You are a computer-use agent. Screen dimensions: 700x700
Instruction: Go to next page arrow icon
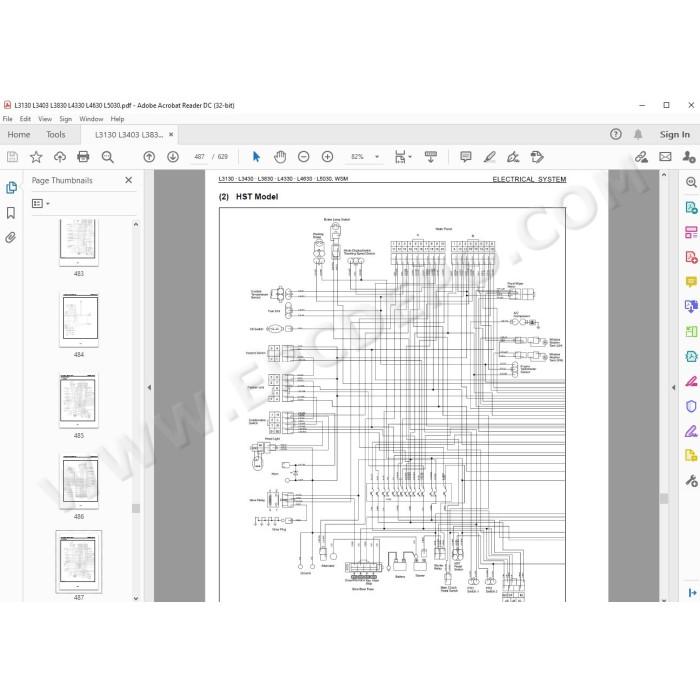point(173,157)
